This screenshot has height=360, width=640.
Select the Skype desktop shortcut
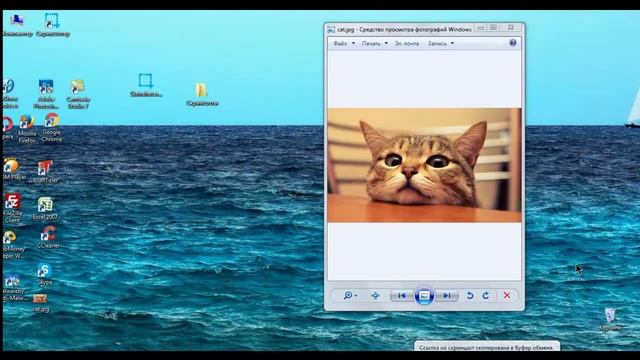[44, 274]
